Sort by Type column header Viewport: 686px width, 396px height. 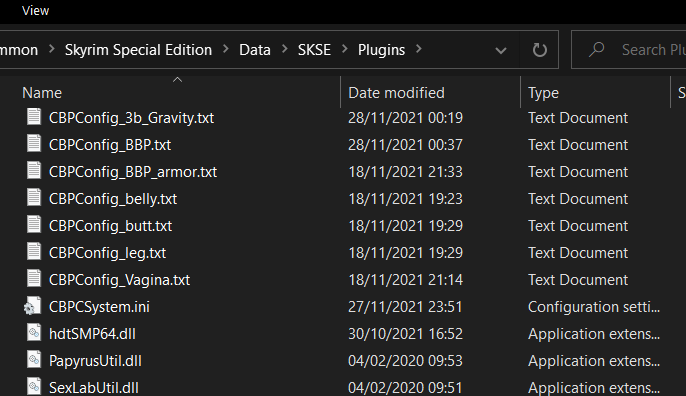(543, 93)
